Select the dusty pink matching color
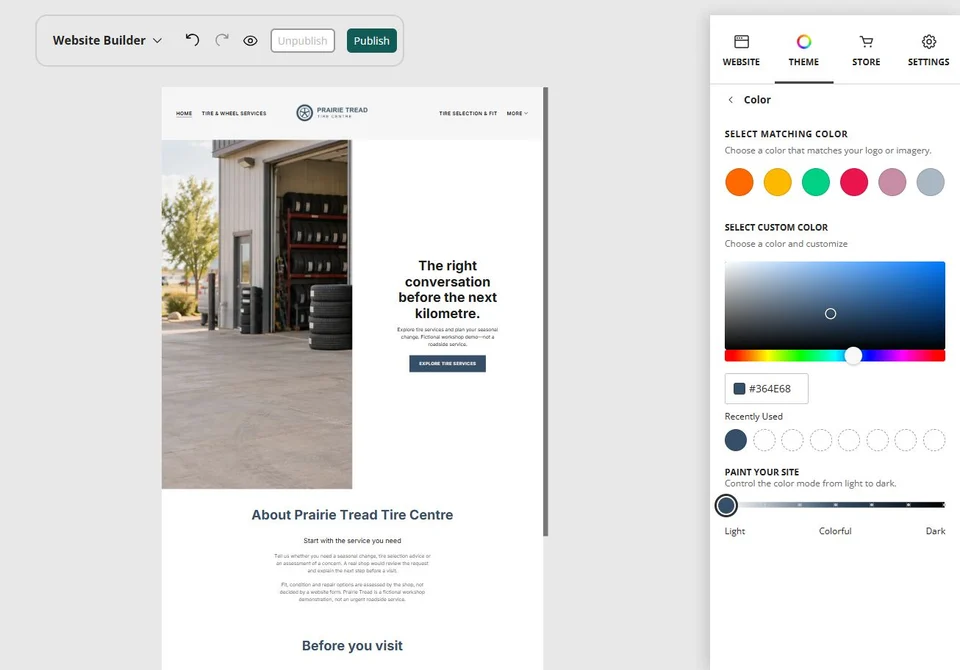 [892, 183]
